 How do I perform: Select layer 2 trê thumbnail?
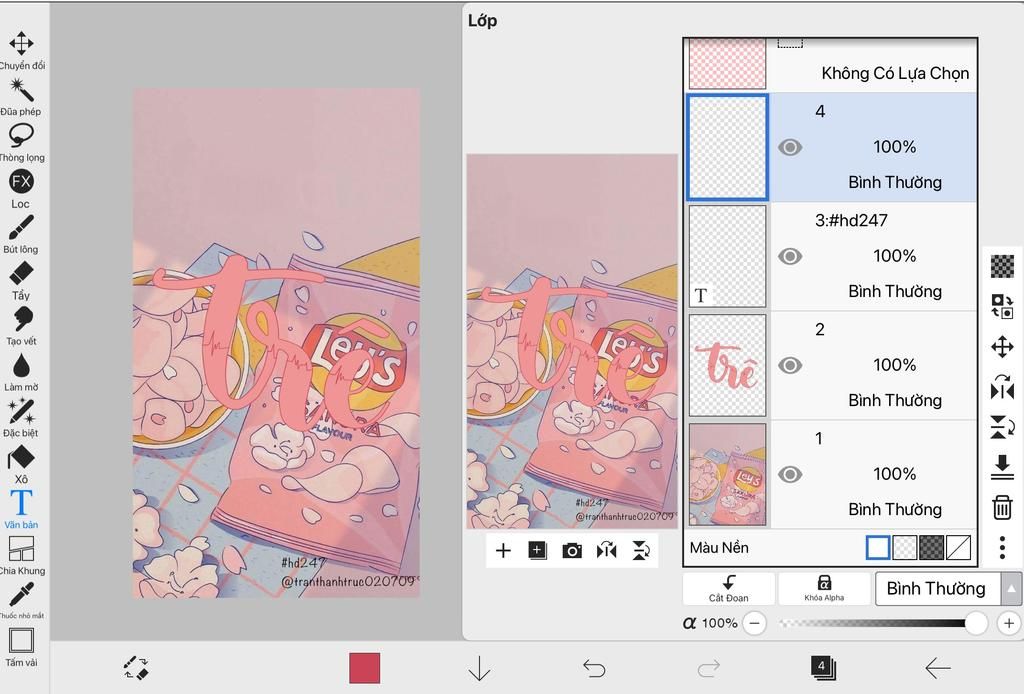point(728,365)
